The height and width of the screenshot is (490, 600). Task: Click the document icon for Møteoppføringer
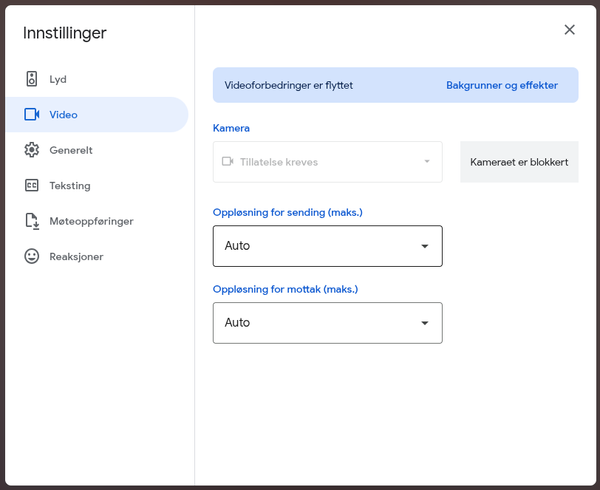(31, 221)
